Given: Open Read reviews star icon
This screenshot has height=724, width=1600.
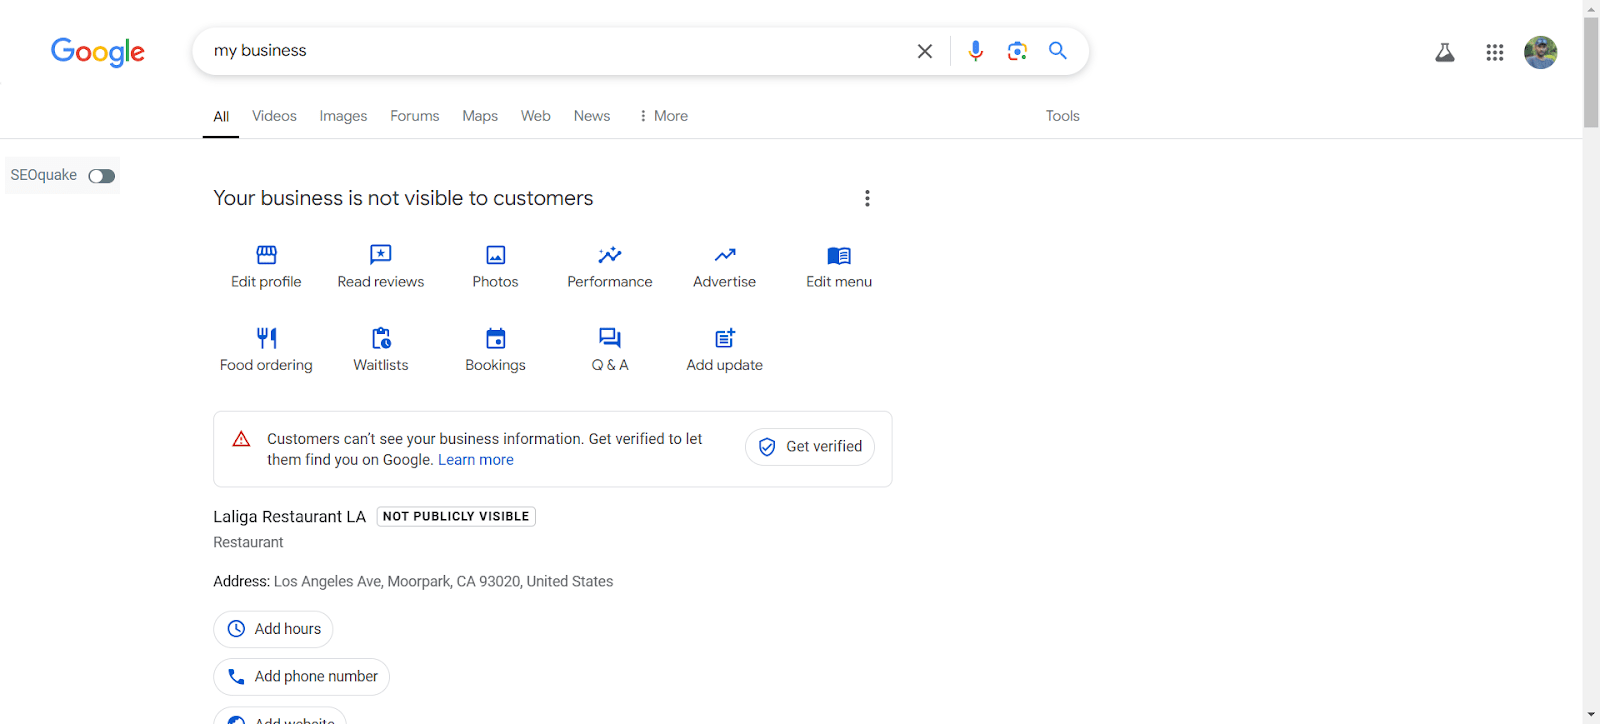Looking at the screenshot, I should point(381,255).
